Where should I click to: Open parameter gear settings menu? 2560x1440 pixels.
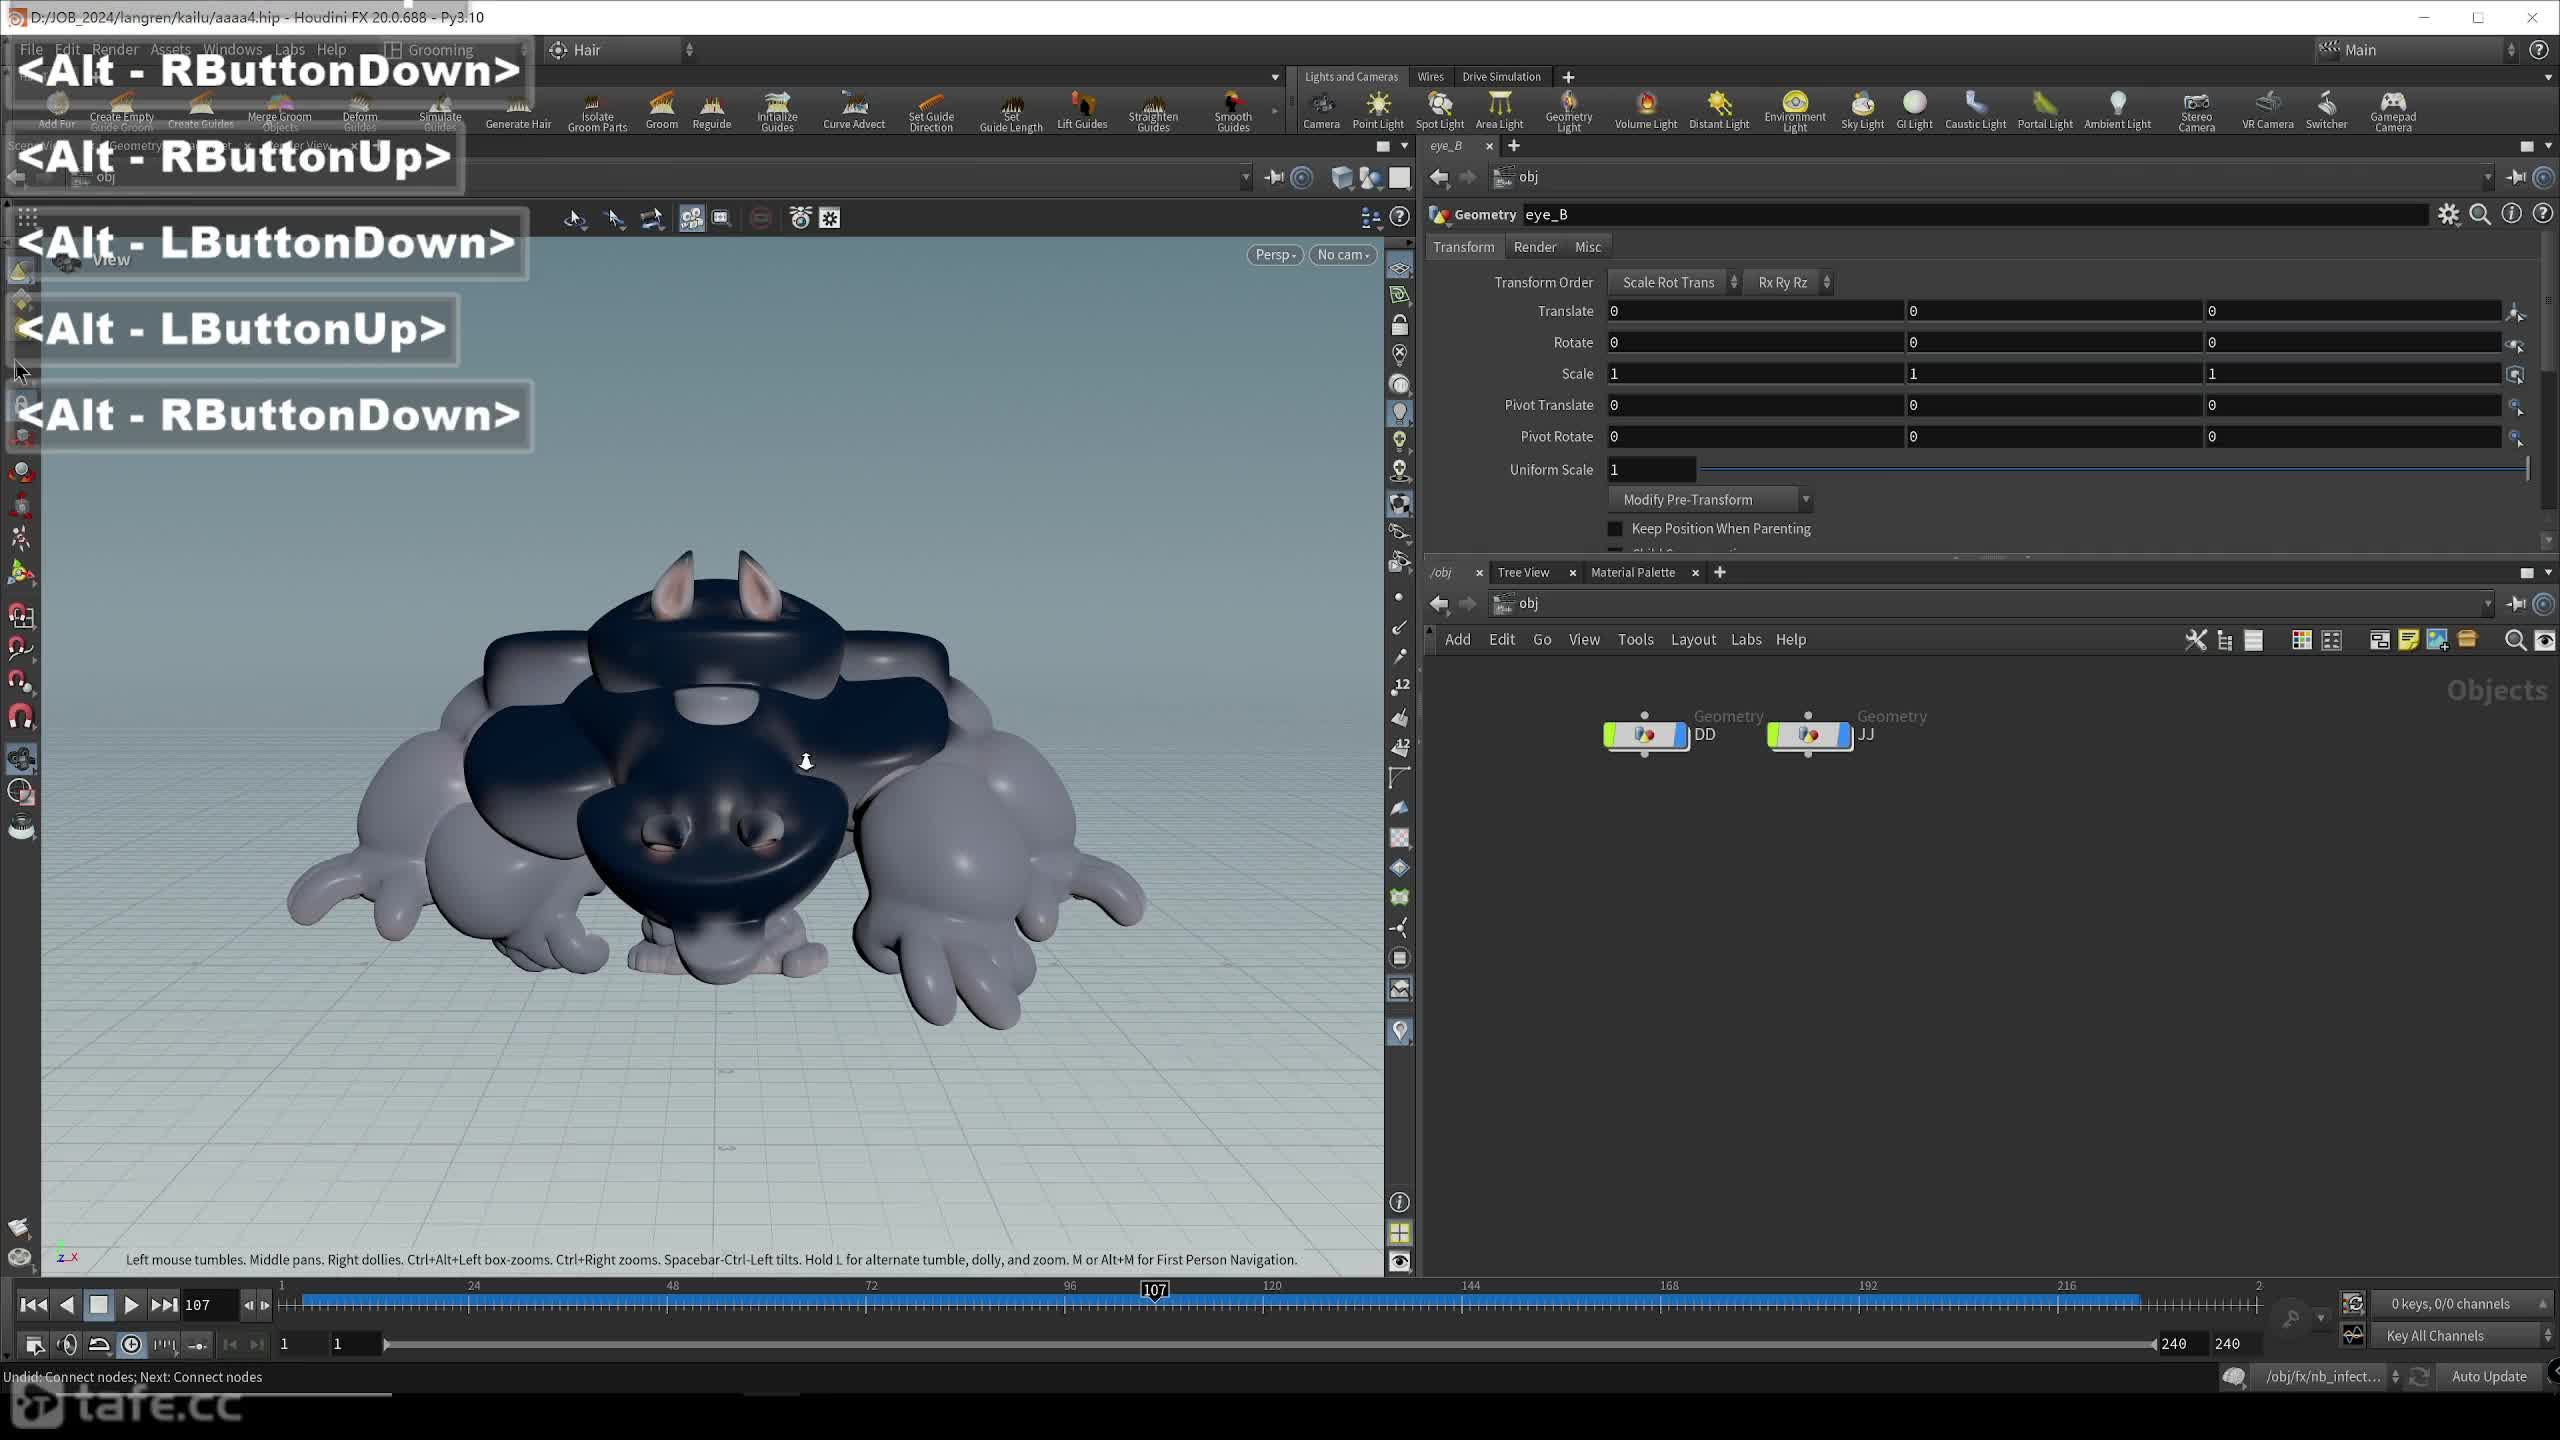coord(2448,214)
